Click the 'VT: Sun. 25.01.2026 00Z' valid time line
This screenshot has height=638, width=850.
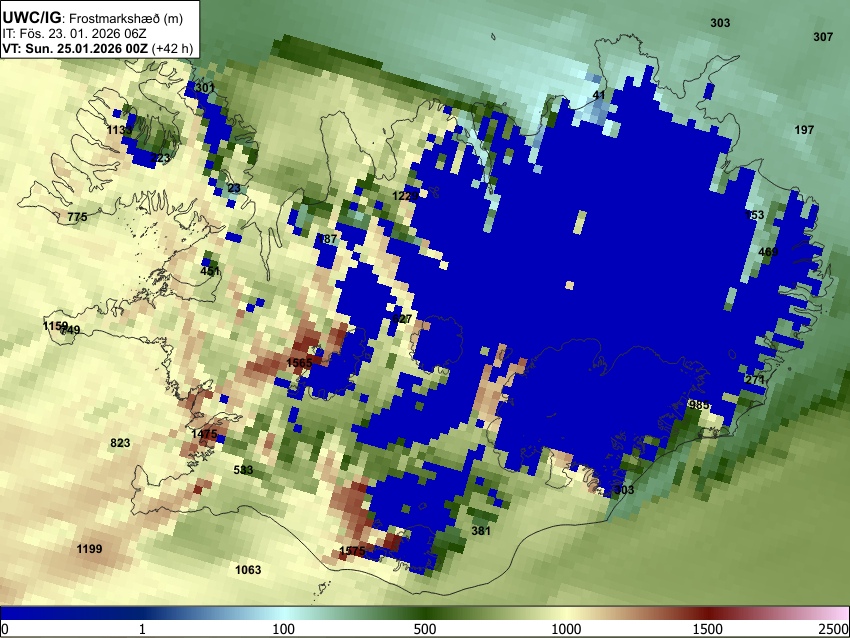75,48
